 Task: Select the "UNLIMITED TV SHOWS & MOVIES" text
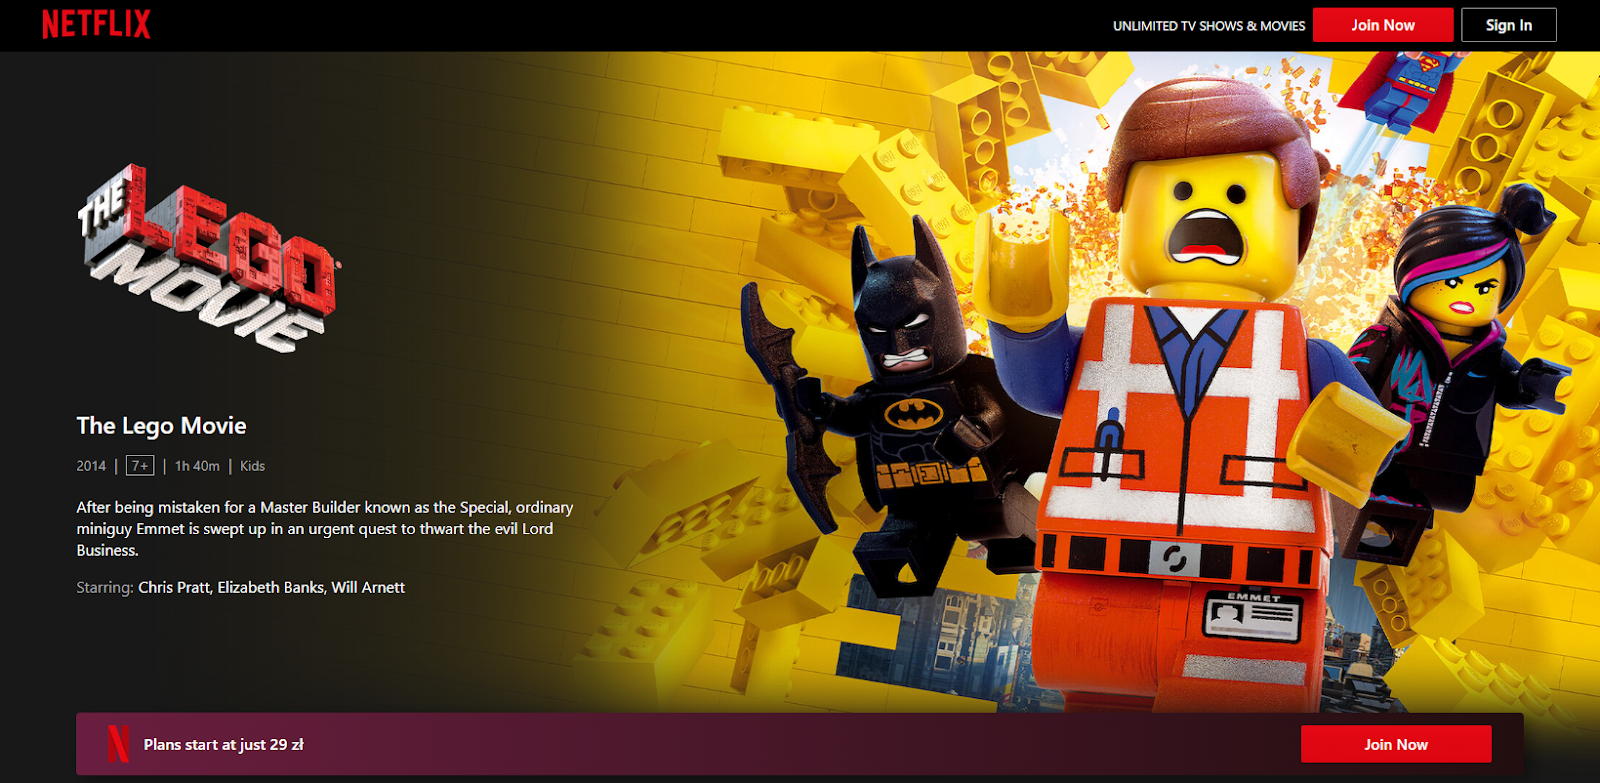click(x=1209, y=26)
